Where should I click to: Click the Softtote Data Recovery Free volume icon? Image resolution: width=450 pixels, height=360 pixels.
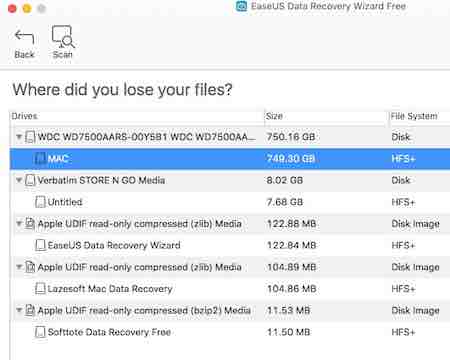(40, 332)
